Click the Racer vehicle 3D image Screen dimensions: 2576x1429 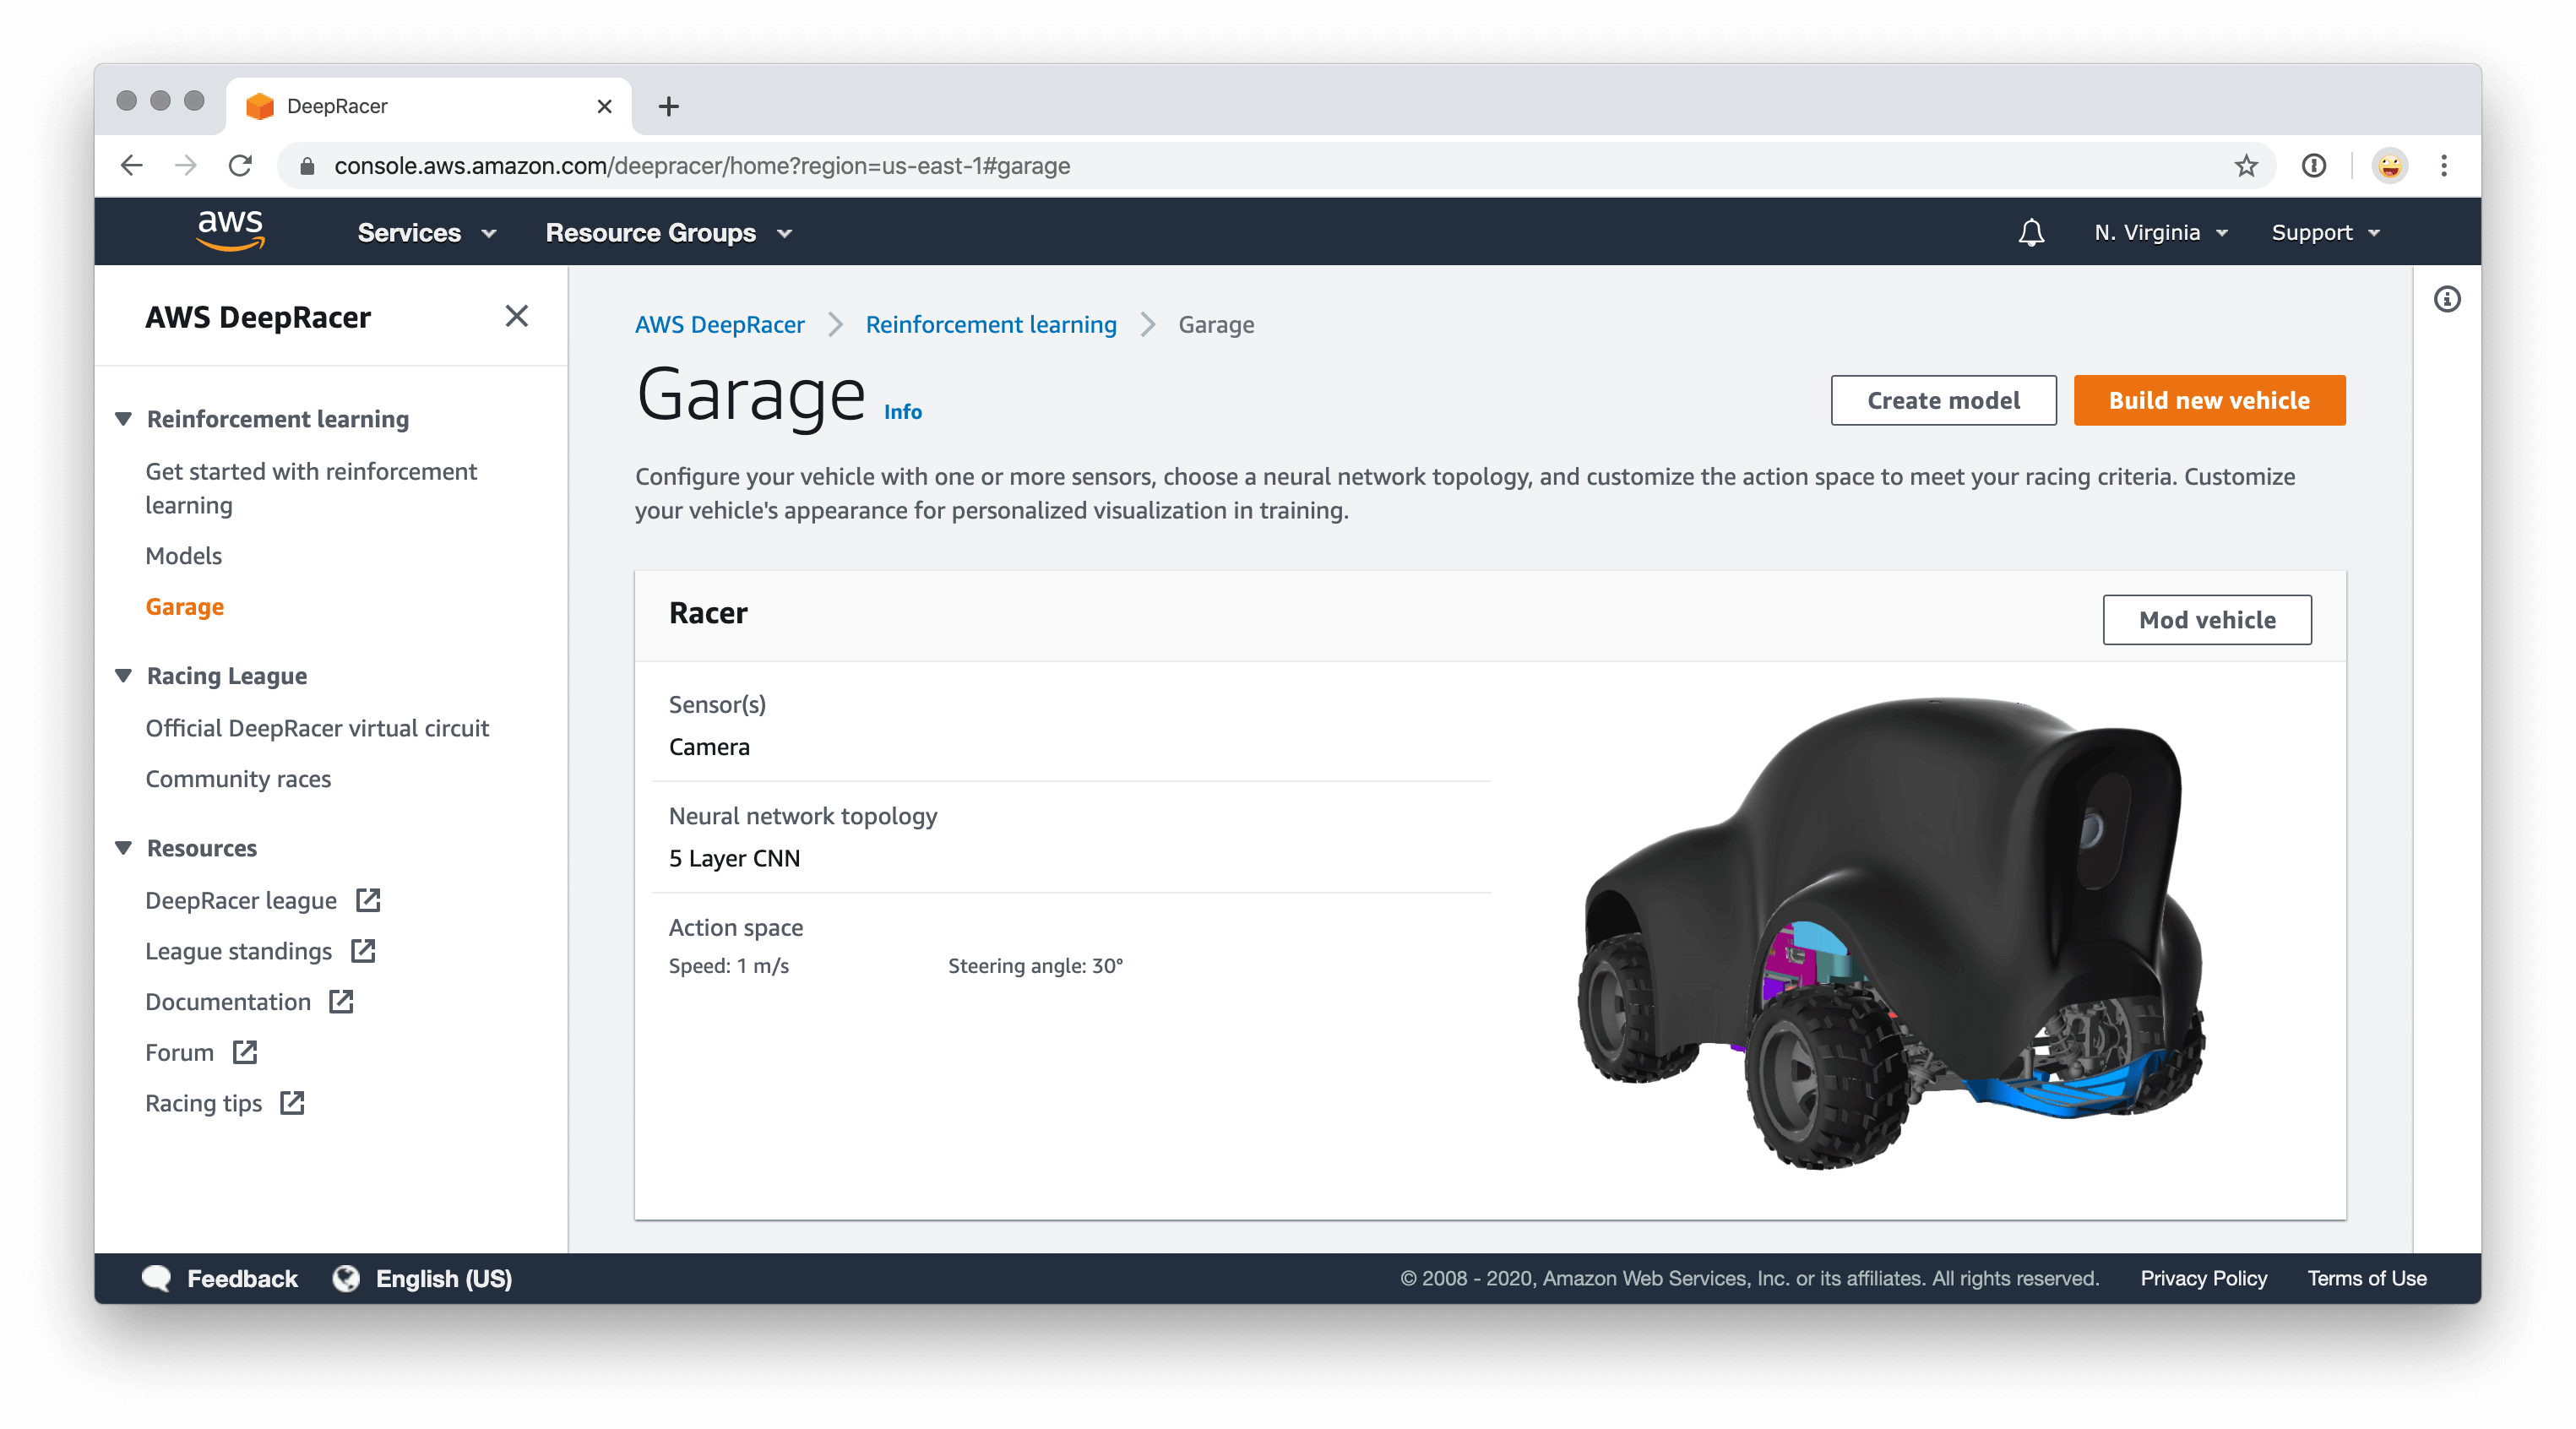click(x=1892, y=933)
